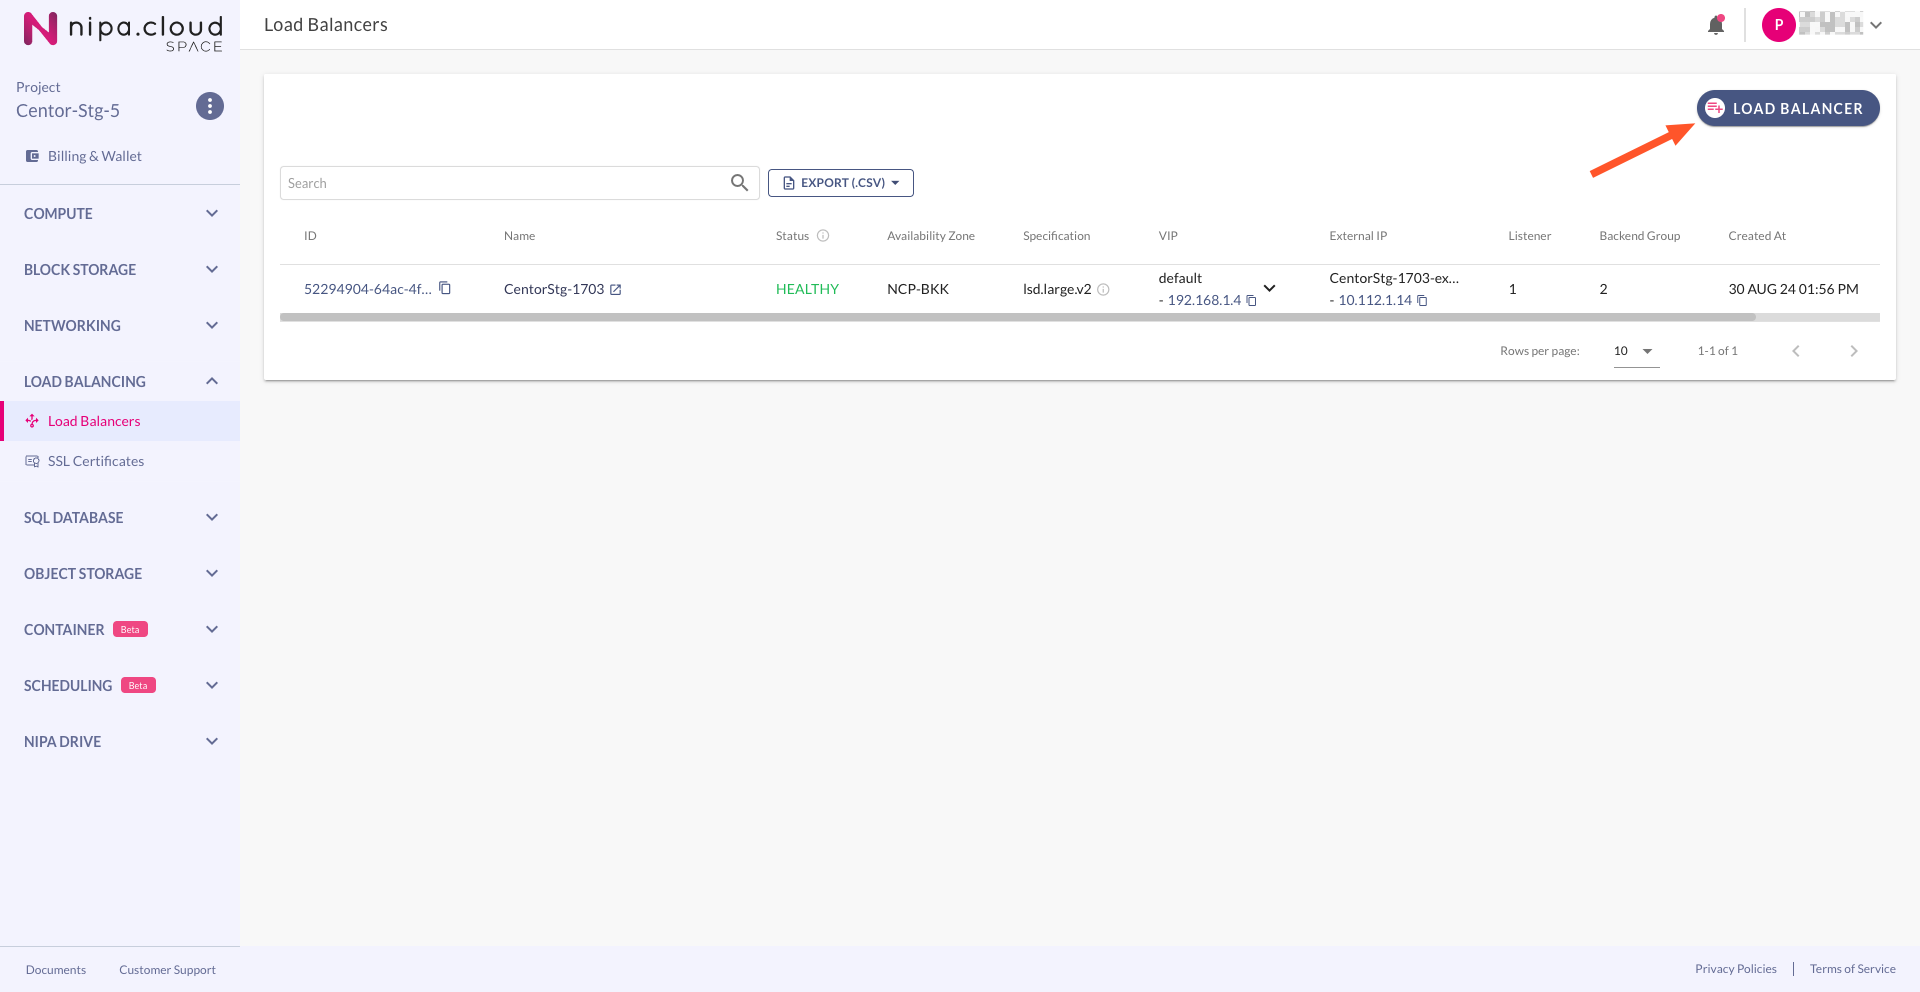
Task: Expand the VIP default network chevron
Action: click(1269, 288)
